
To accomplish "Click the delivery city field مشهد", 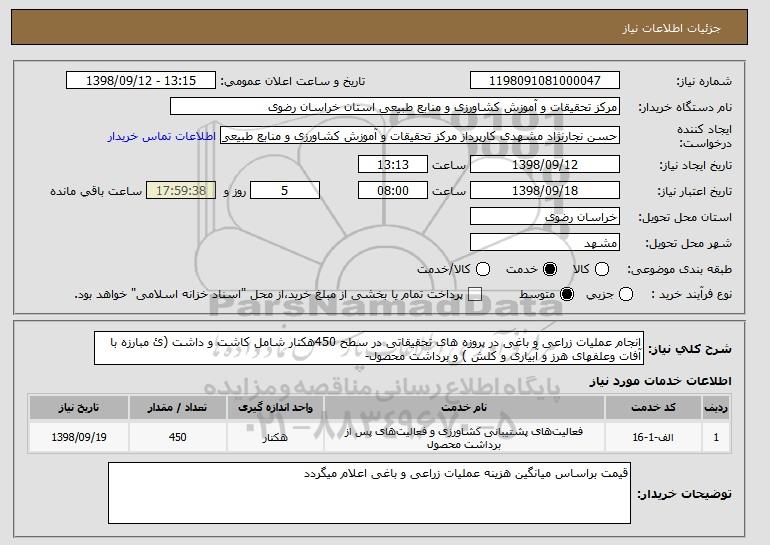I will (x=545, y=243).
